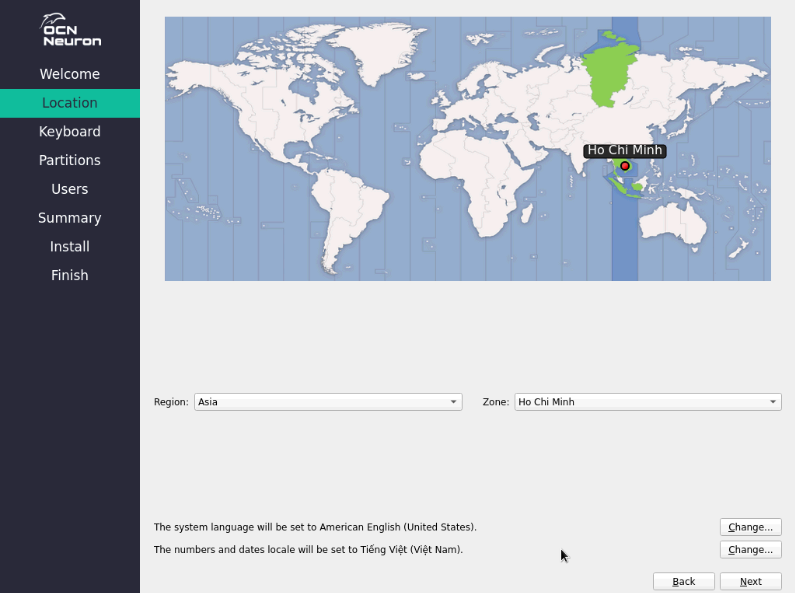
Task: Switch to the Users step
Action: pyautogui.click(x=69, y=189)
